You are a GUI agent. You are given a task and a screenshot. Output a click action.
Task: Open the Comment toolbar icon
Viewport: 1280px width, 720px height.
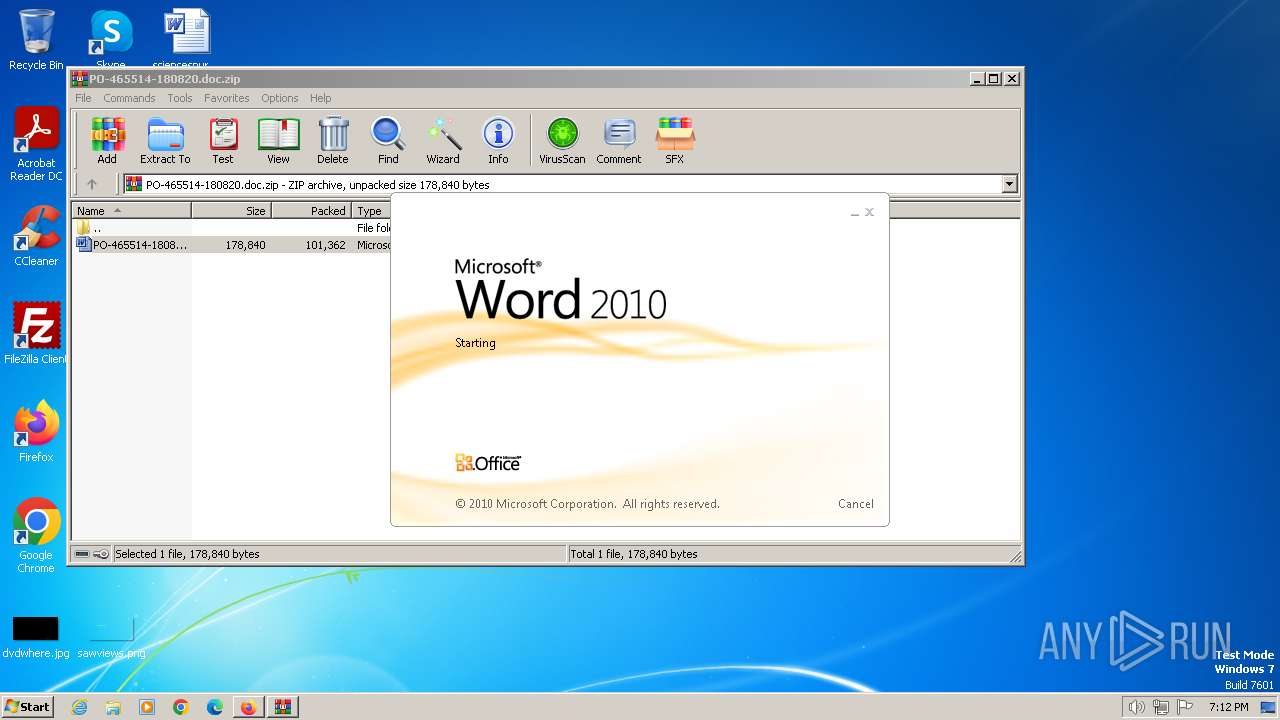click(619, 140)
